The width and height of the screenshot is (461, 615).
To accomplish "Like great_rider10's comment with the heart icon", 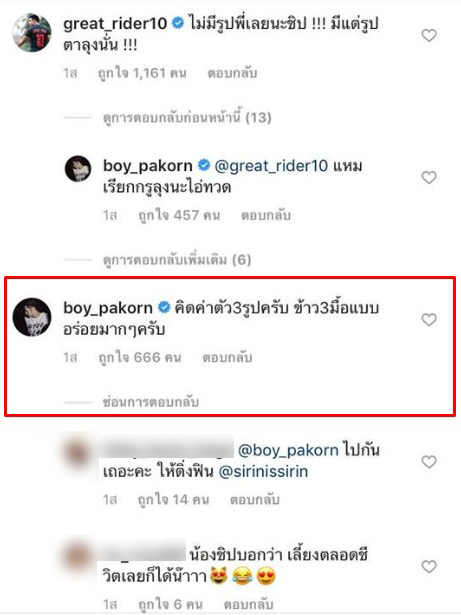I will [429, 36].
